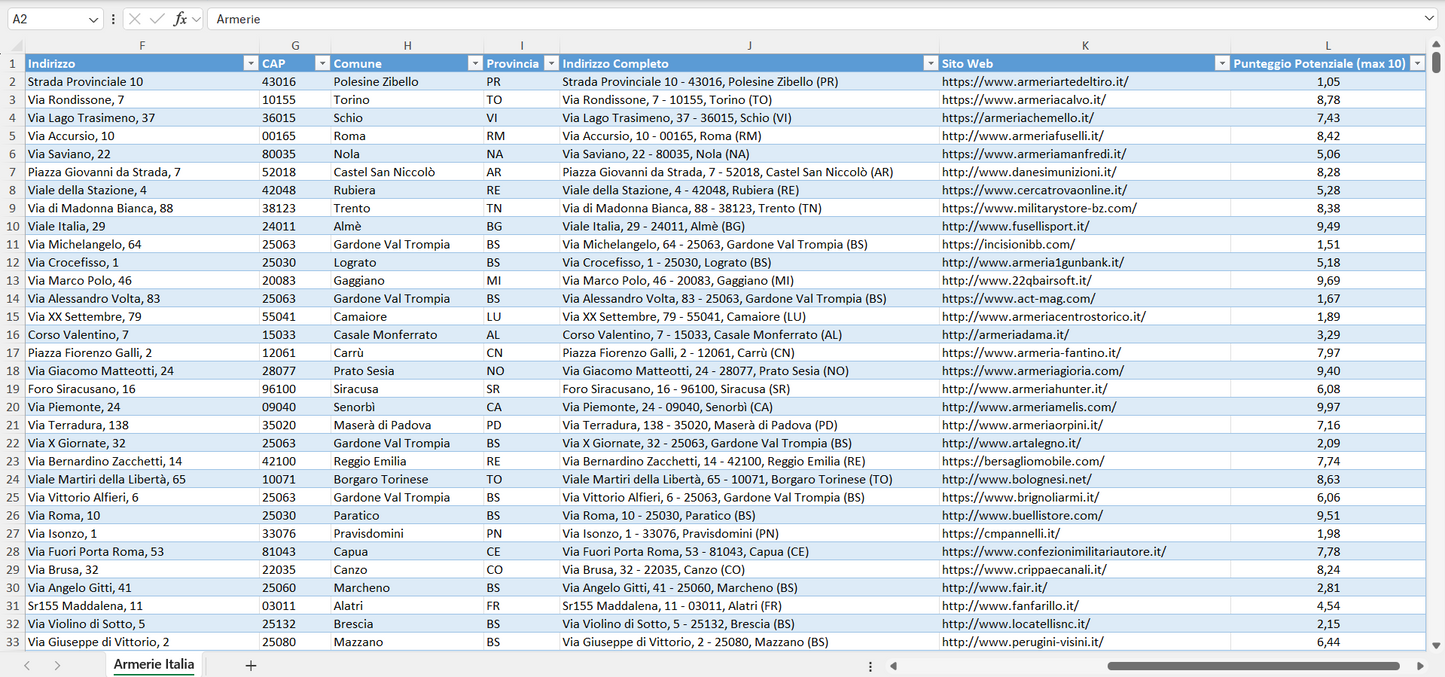Open the Sito Web column filter menu
1445x677 pixels.
[1222, 62]
